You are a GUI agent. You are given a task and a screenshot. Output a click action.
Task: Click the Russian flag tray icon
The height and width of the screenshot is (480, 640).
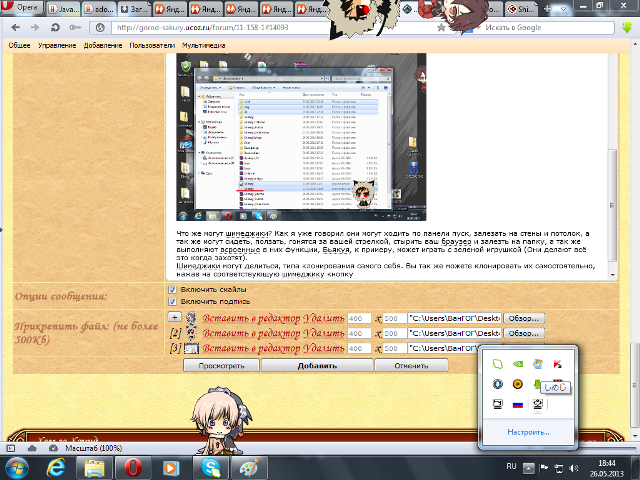click(x=517, y=404)
